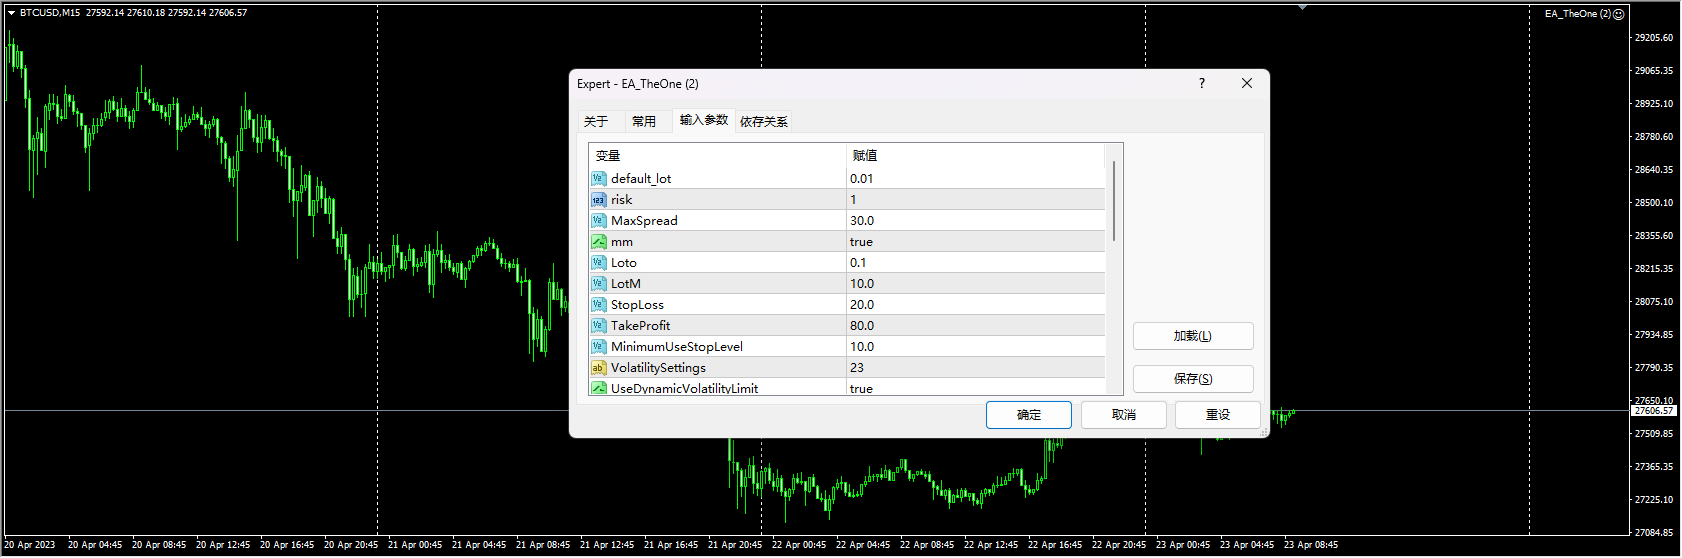Screen dimensions: 1682x558
Task: Open the 依存关系 tab
Action: click(764, 121)
